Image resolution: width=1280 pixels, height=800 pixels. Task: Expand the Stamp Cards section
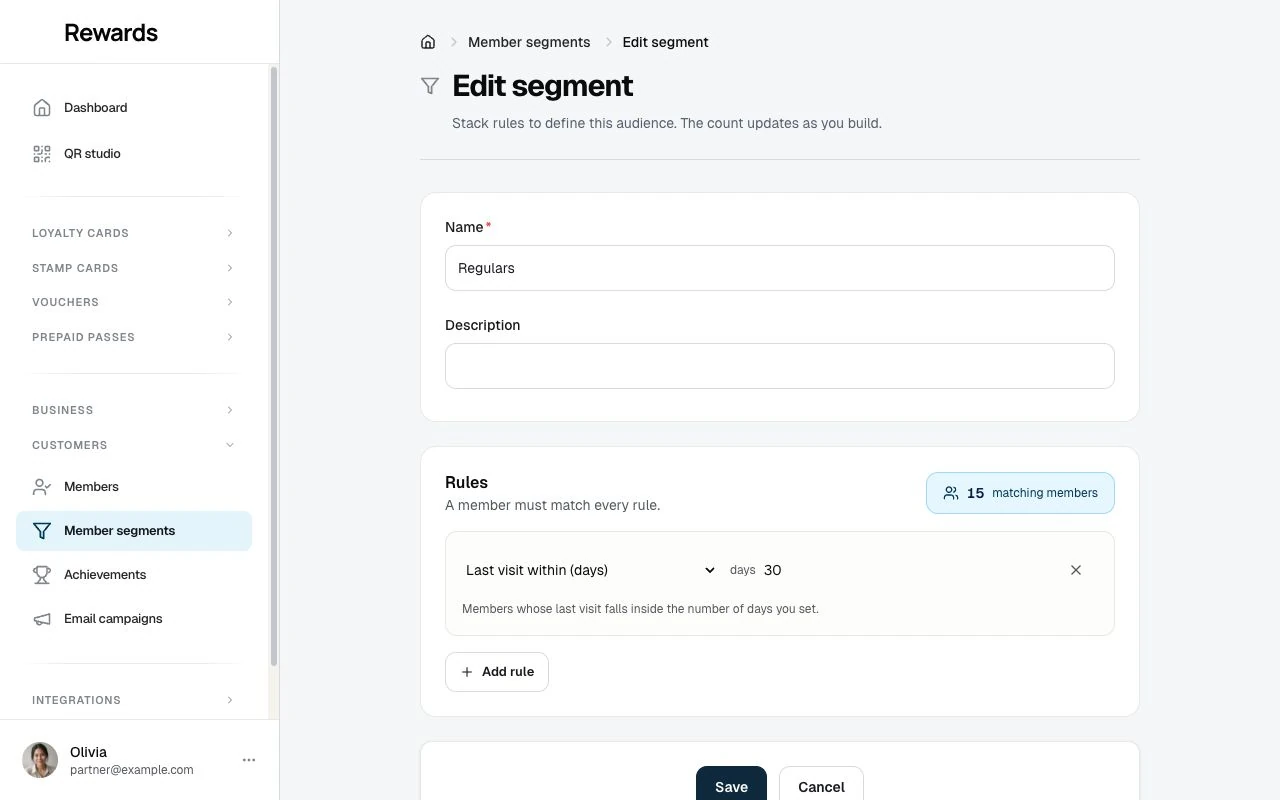[x=133, y=268]
